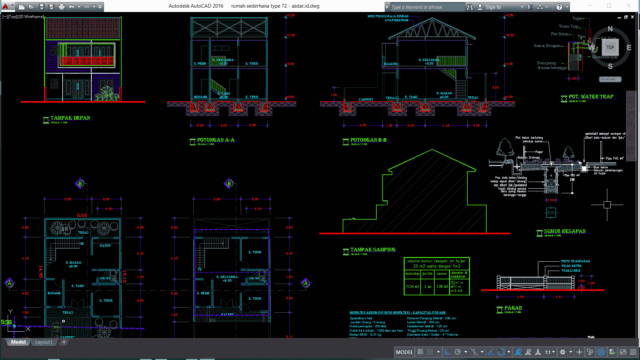Click the MODEL space button
Viewport: 640px width, 360px height.
pyautogui.click(x=404, y=352)
